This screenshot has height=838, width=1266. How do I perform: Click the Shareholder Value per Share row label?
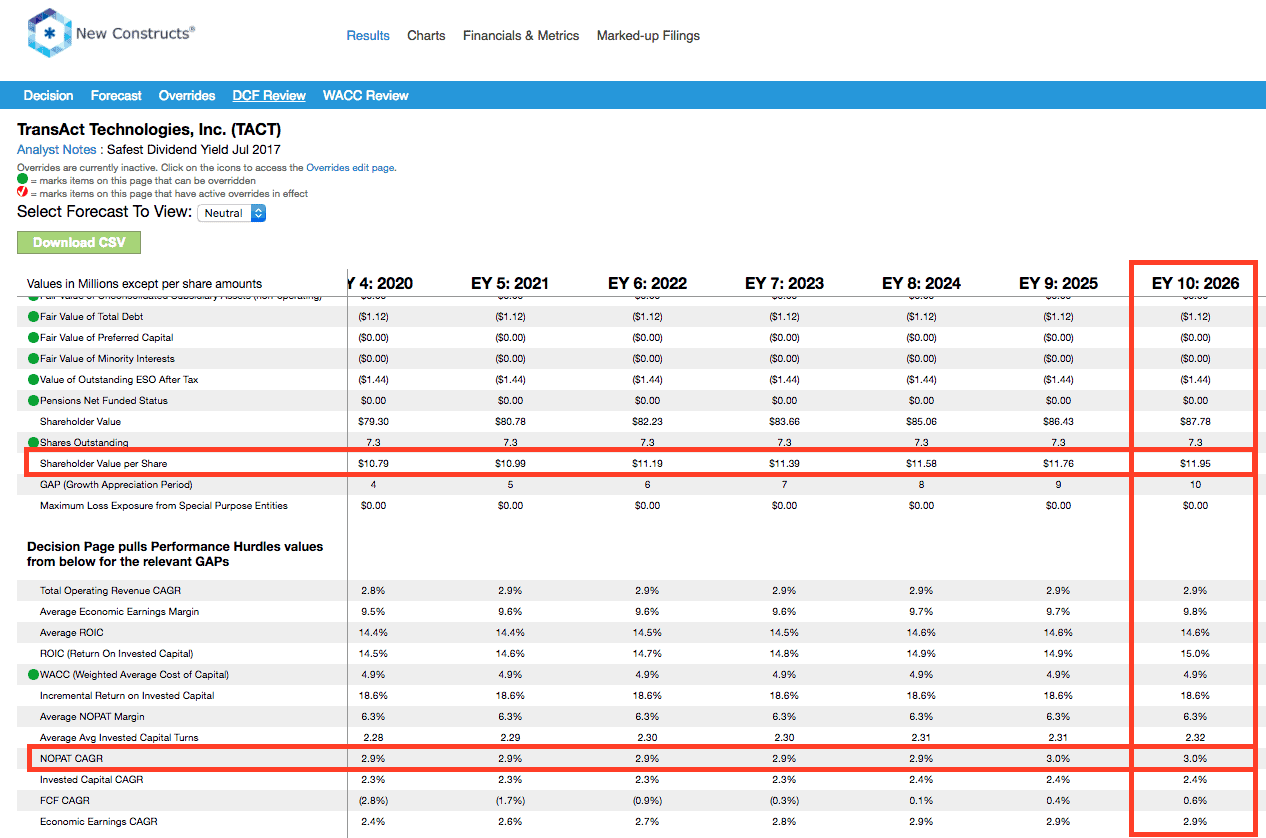(x=104, y=463)
